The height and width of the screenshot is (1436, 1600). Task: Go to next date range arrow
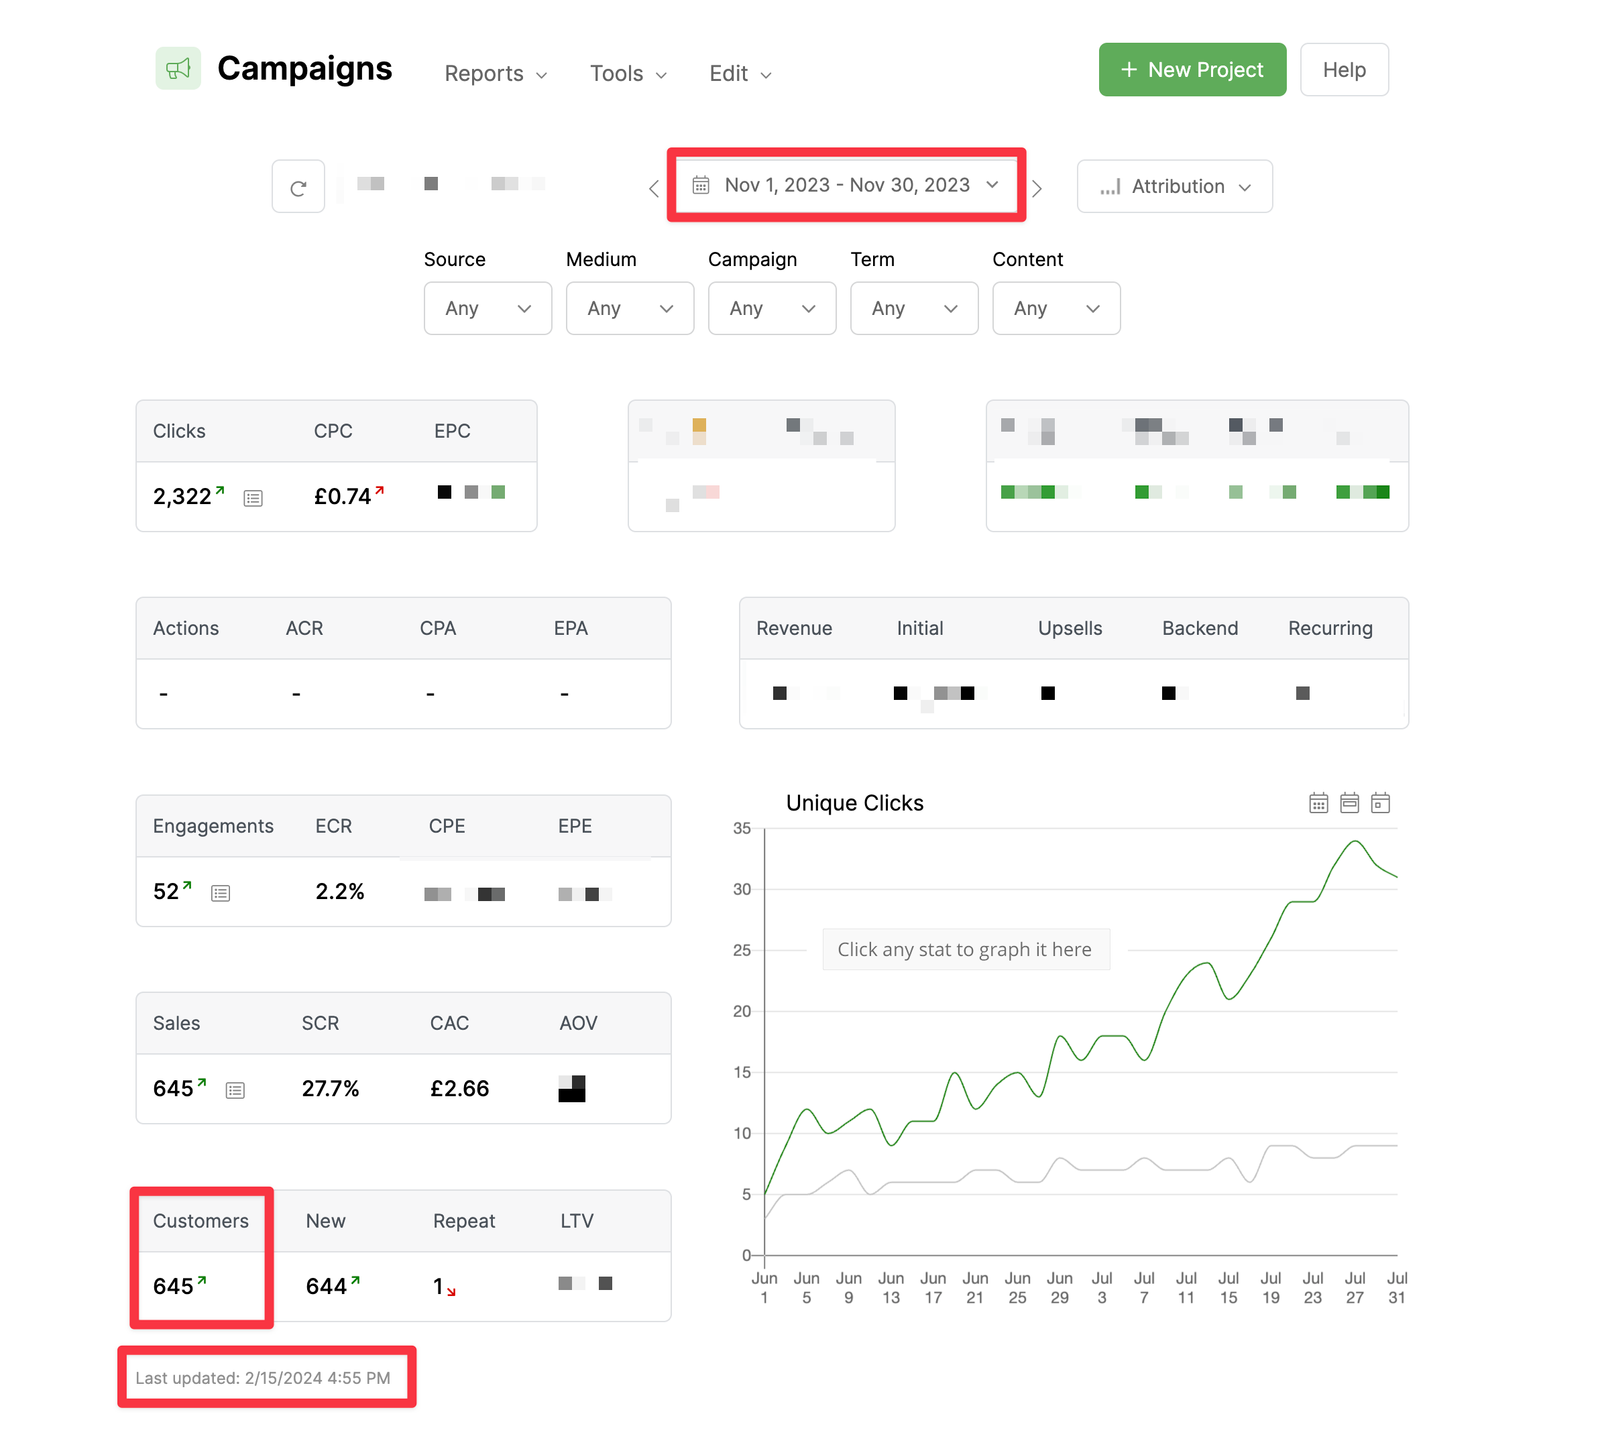(1037, 188)
